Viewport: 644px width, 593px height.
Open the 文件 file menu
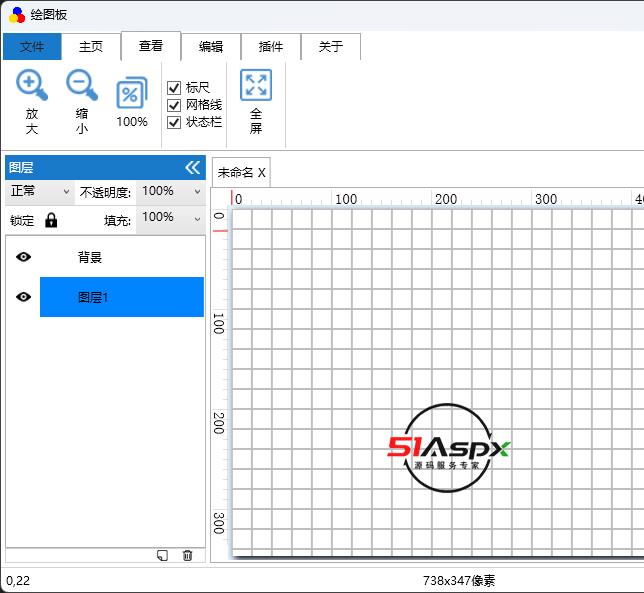pos(32,46)
